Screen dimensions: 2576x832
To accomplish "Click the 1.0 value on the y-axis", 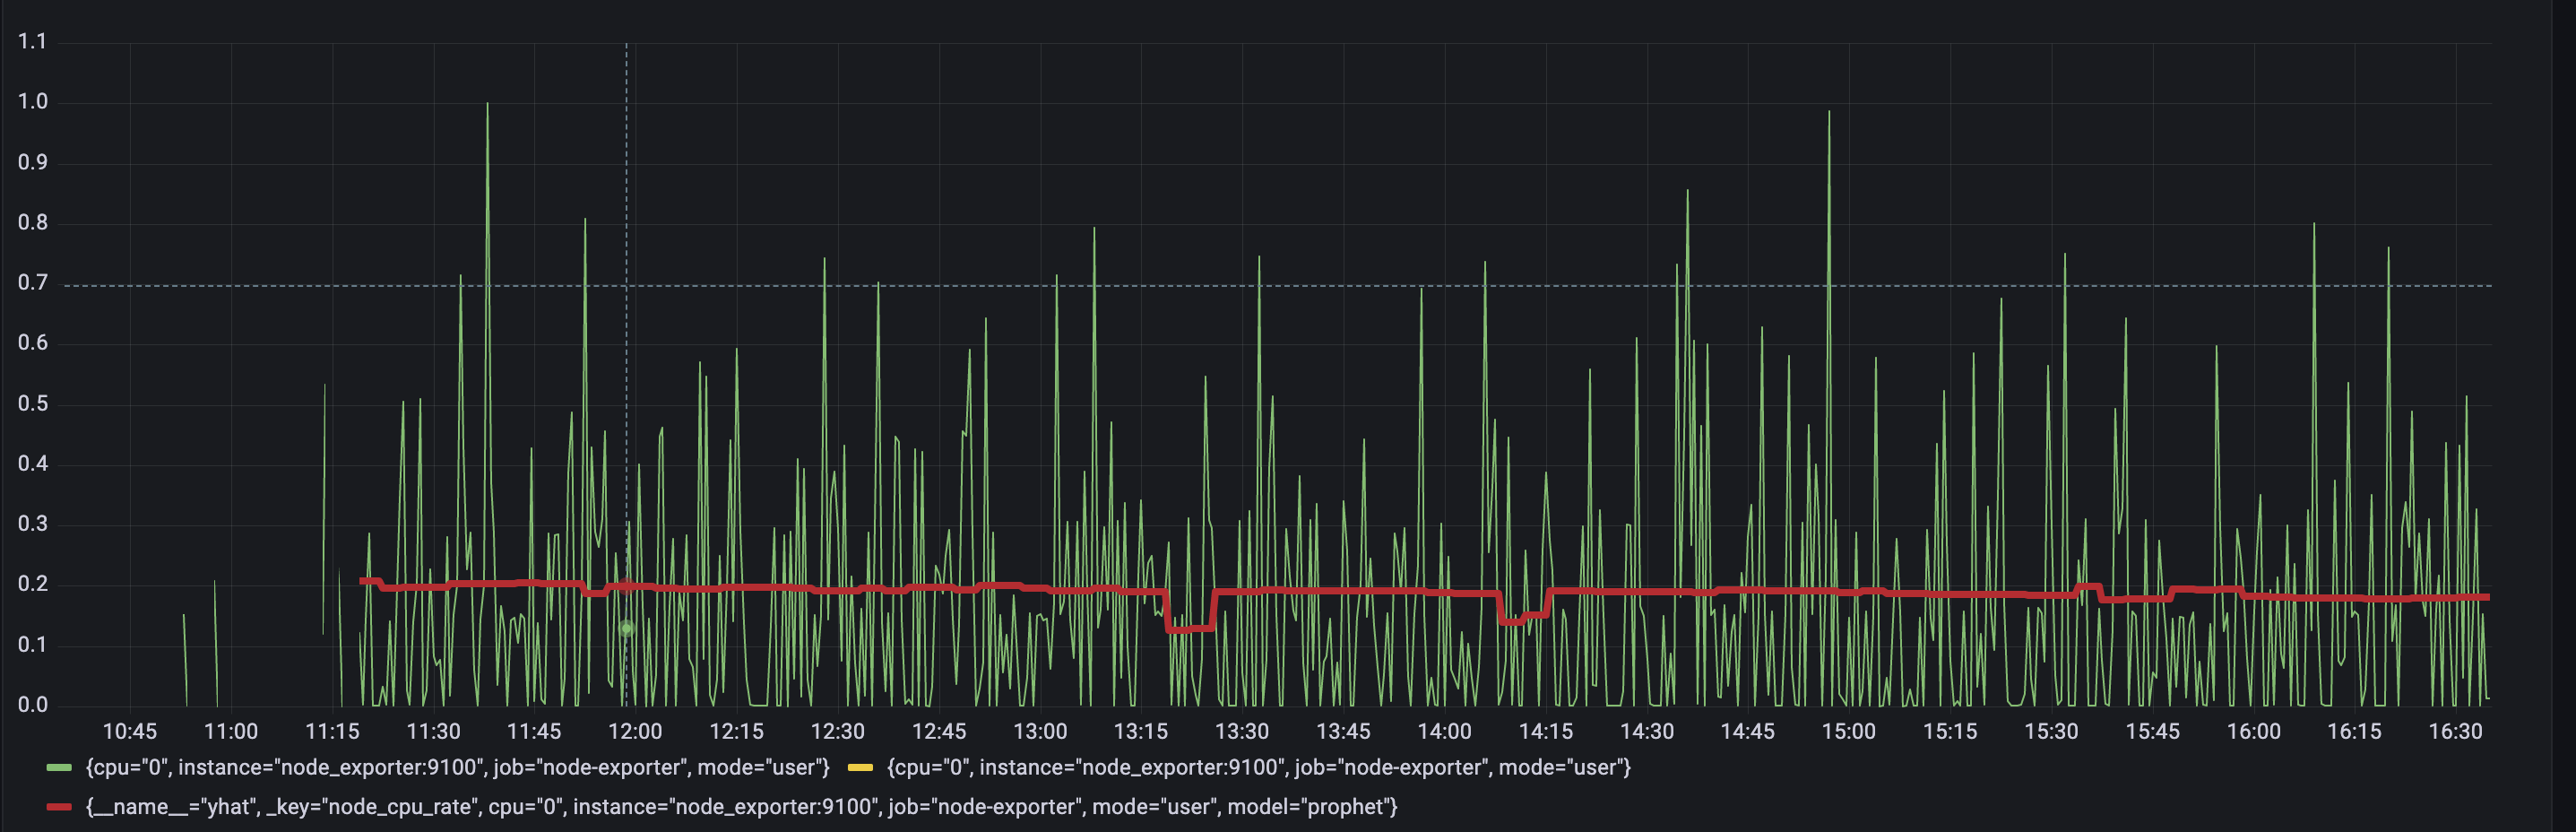I will pos(33,102).
